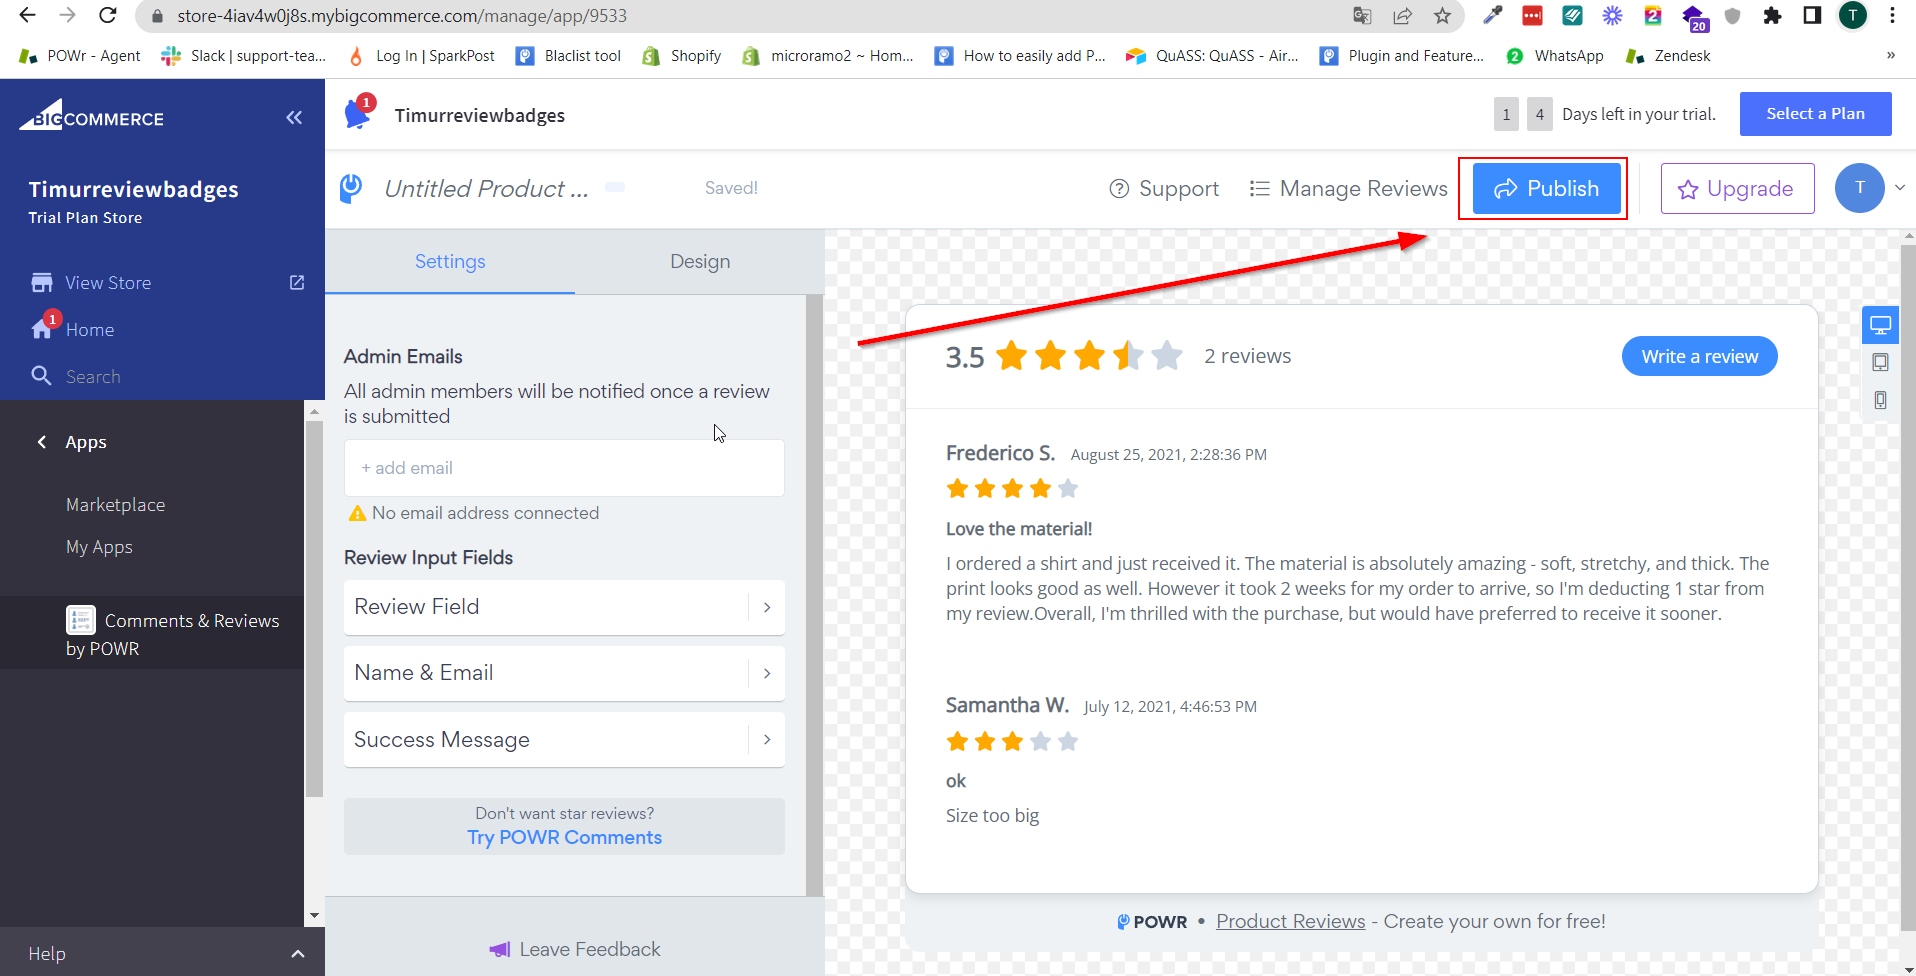Open Marketplace in the Apps menu

(x=115, y=505)
